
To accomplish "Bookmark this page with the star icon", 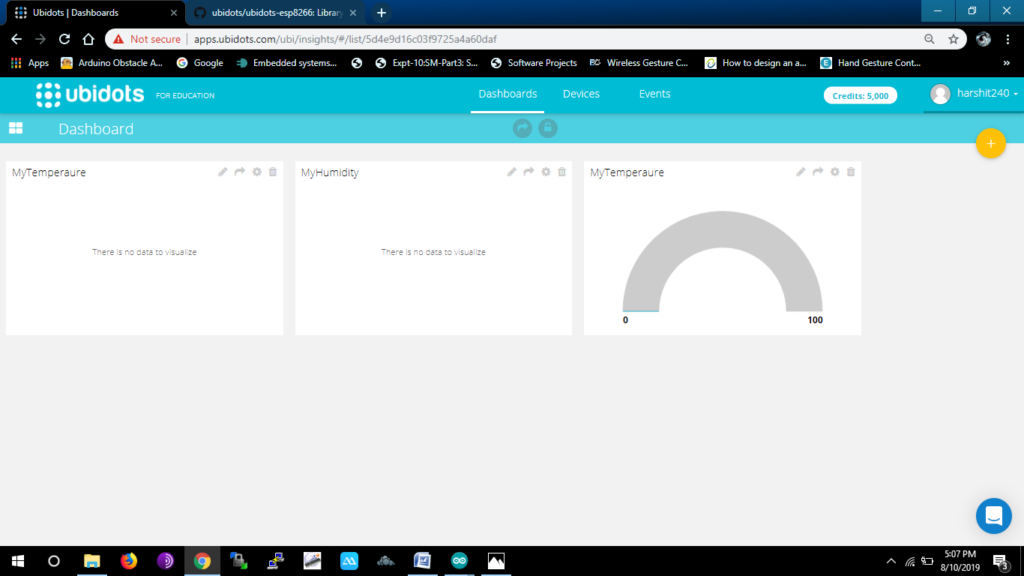I will 953,39.
